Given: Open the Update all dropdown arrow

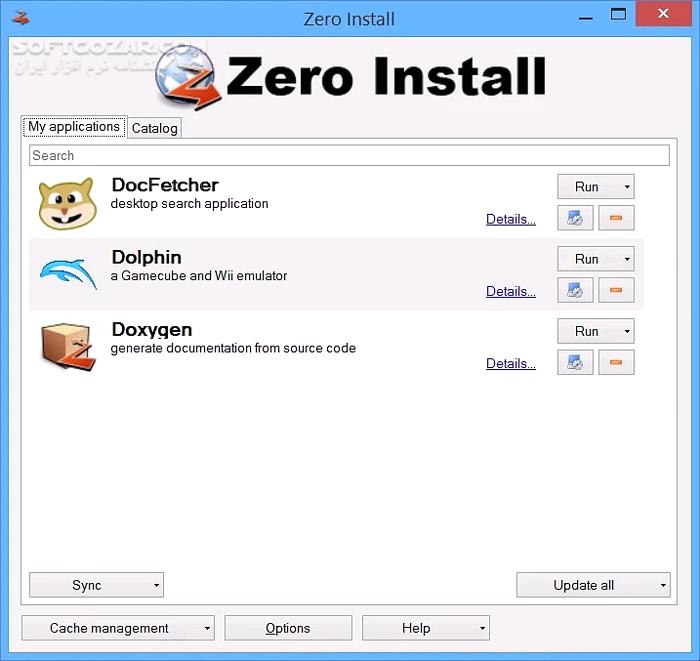Looking at the screenshot, I should pos(663,585).
